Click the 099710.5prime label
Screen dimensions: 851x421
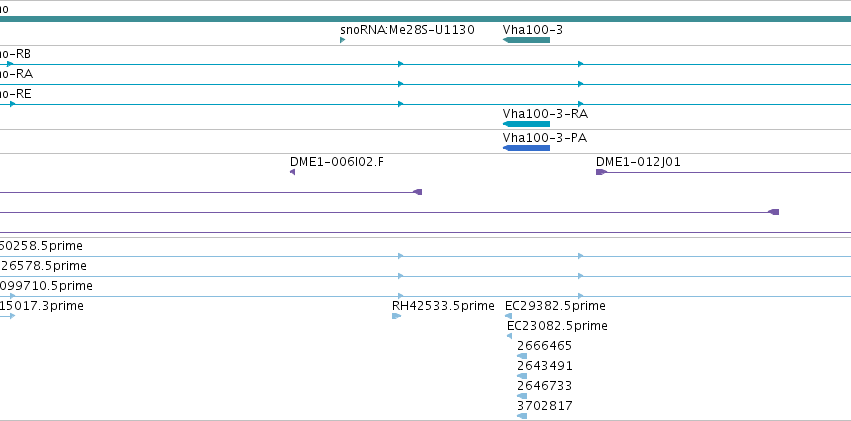[x=46, y=286]
